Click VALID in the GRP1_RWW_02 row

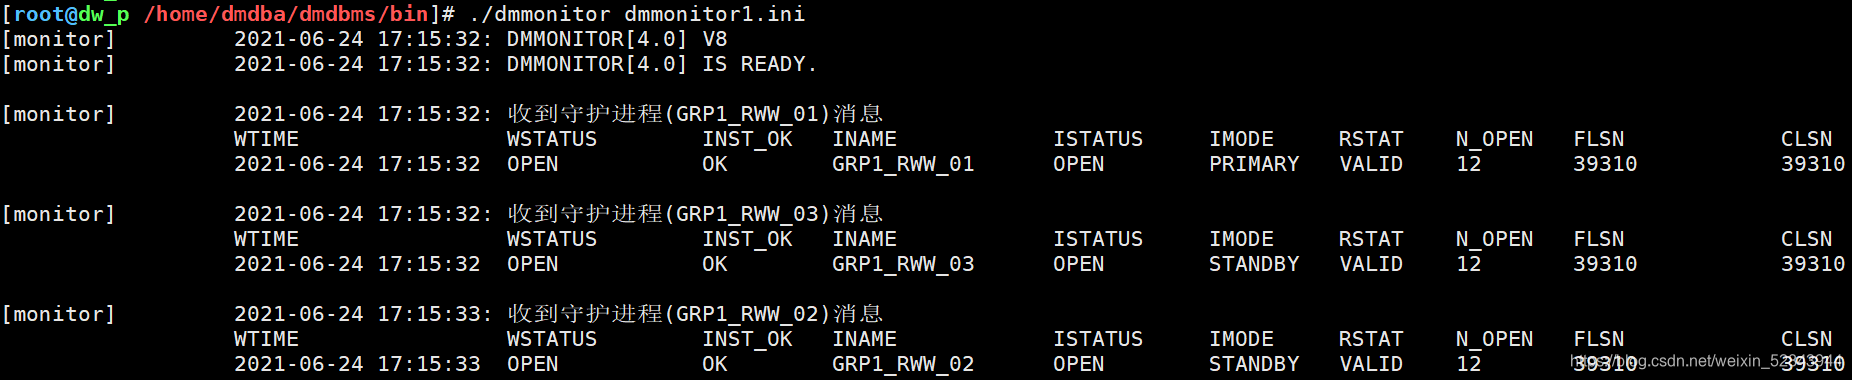1371,364
